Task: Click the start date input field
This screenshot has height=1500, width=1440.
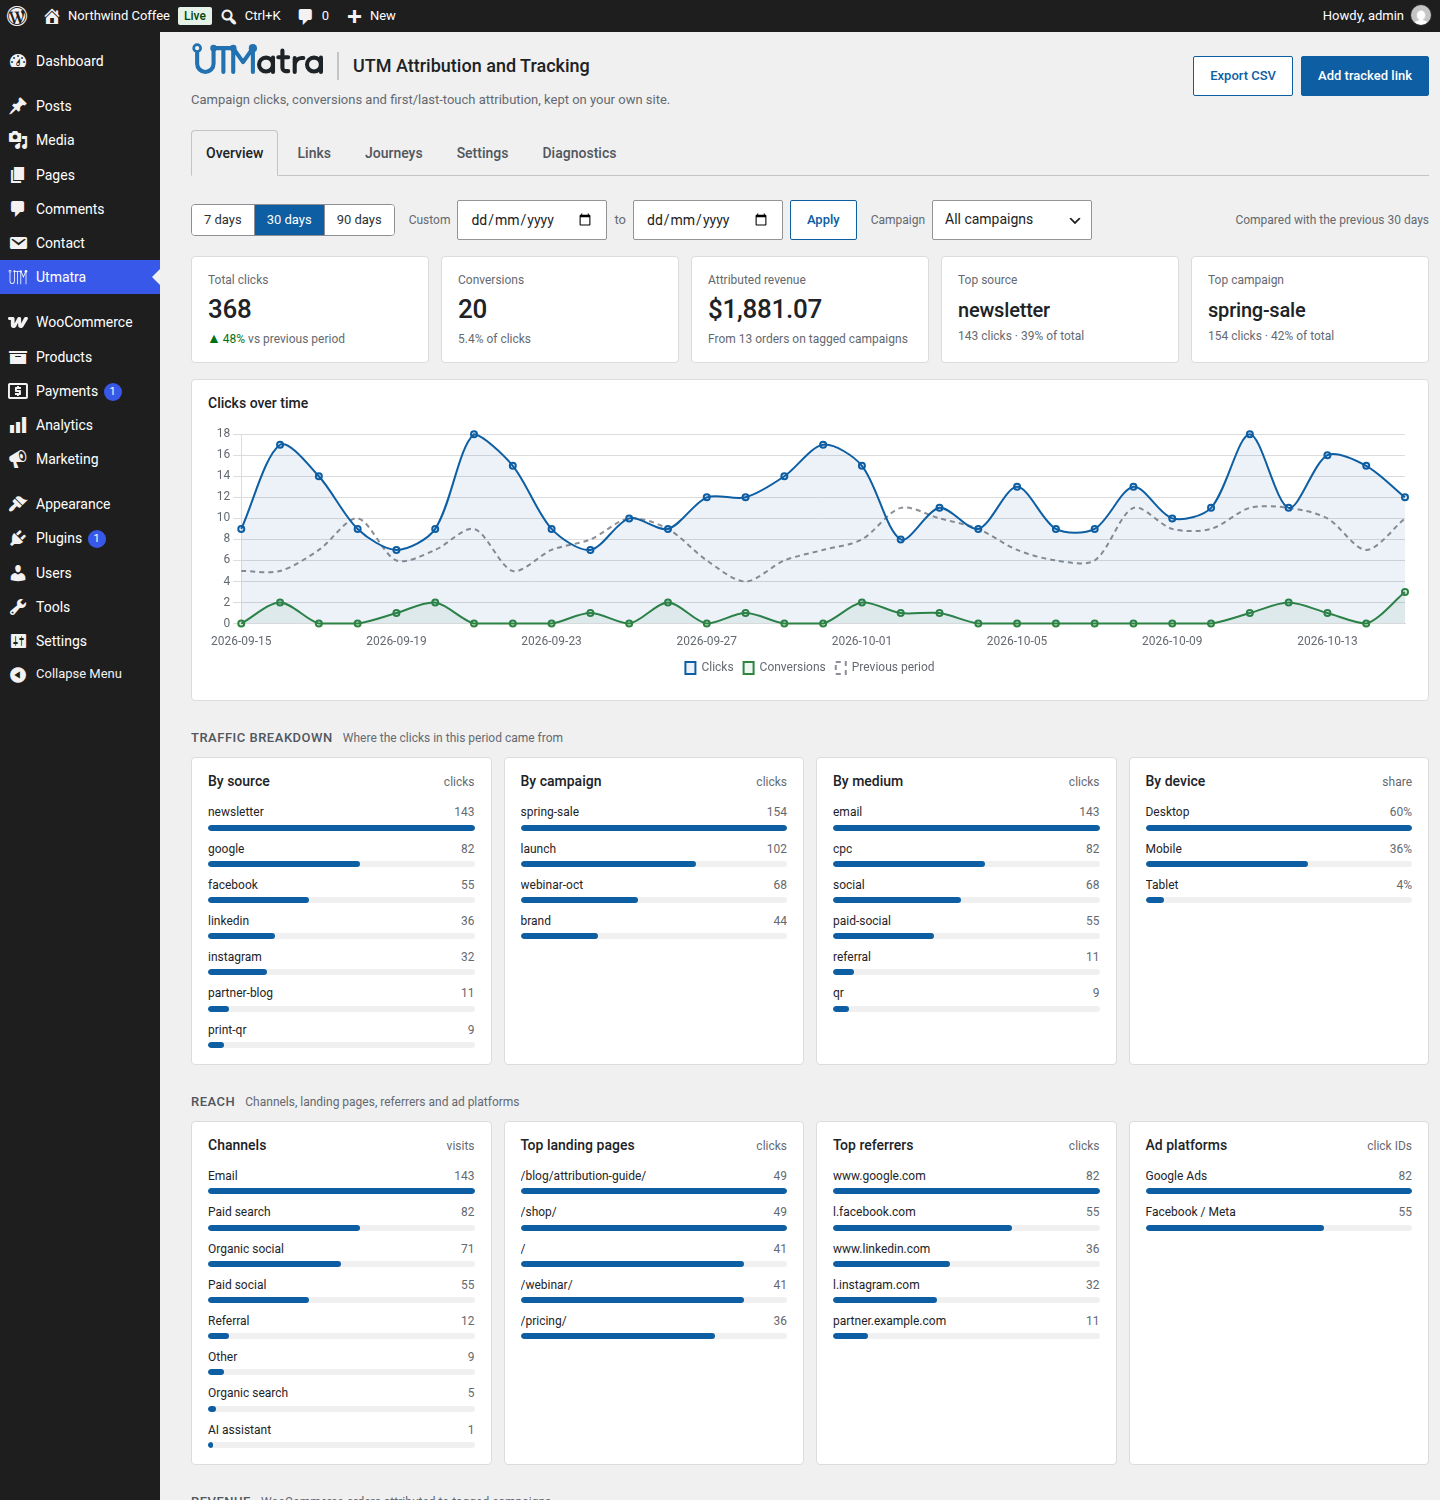Action: point(532,220)
